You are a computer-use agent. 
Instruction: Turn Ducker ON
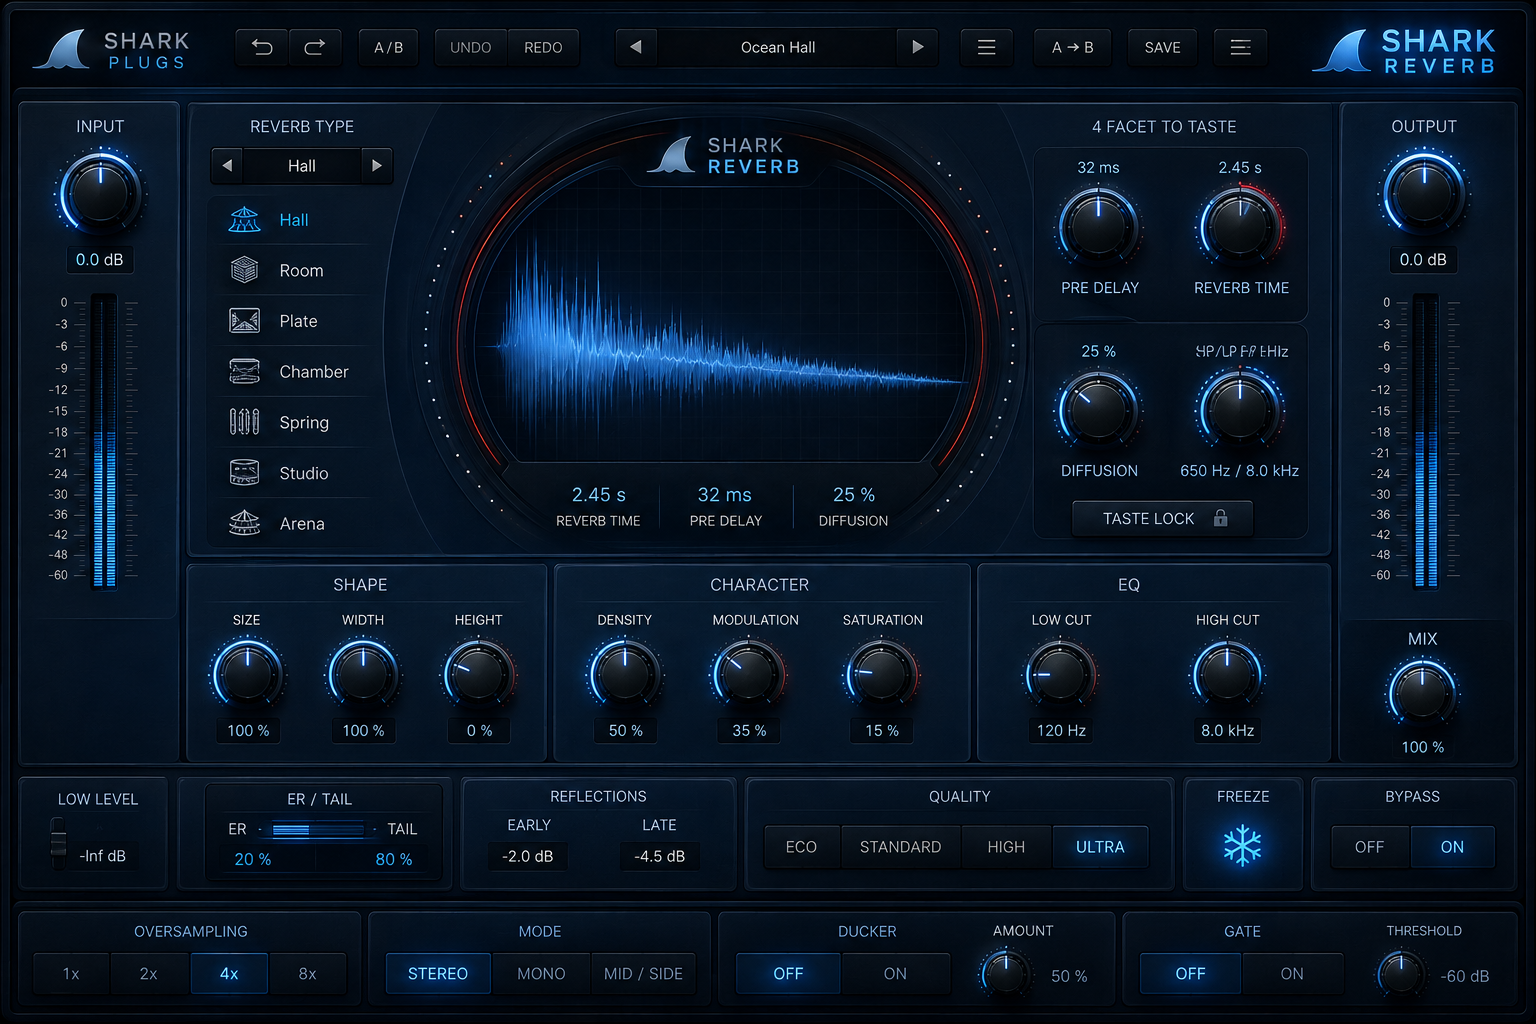coord(895,974)
